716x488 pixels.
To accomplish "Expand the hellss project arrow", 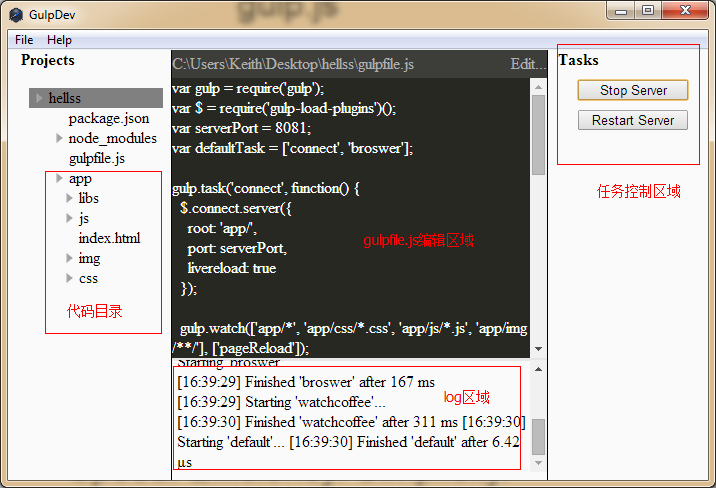I will (x=39, y=98).
